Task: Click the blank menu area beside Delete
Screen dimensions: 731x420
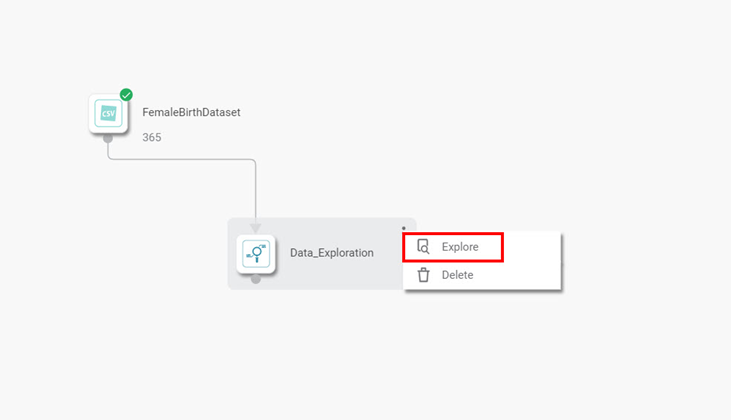Action: (517, 275)
